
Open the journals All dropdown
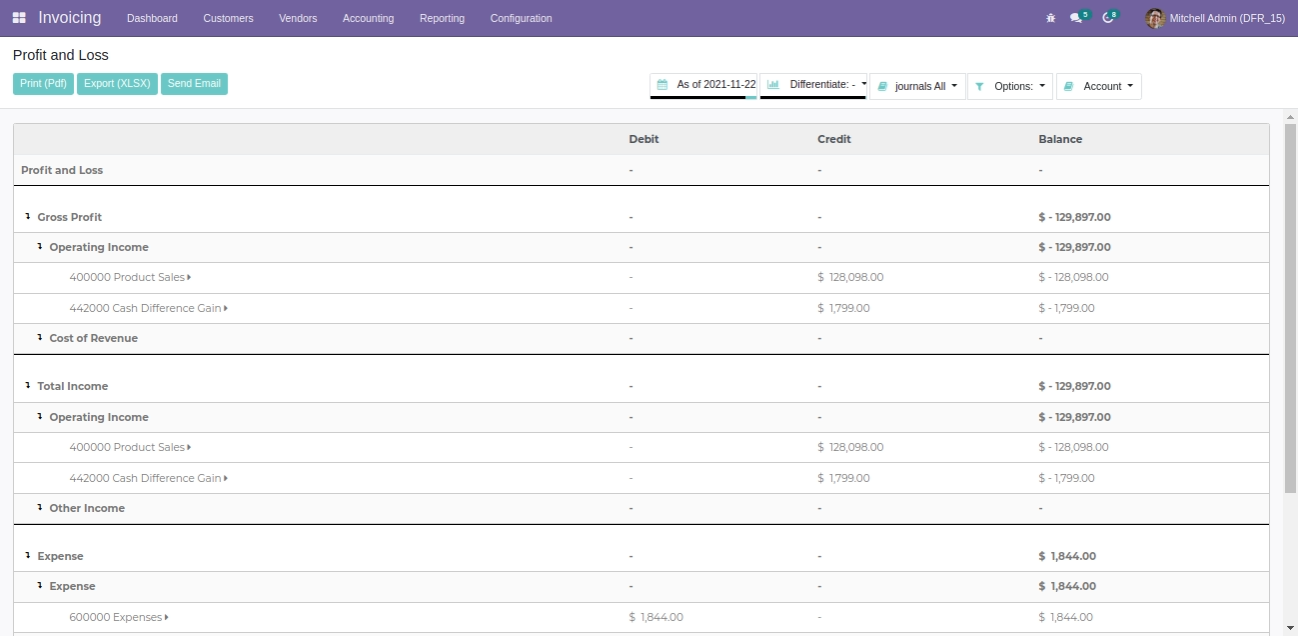click(917, 86)
